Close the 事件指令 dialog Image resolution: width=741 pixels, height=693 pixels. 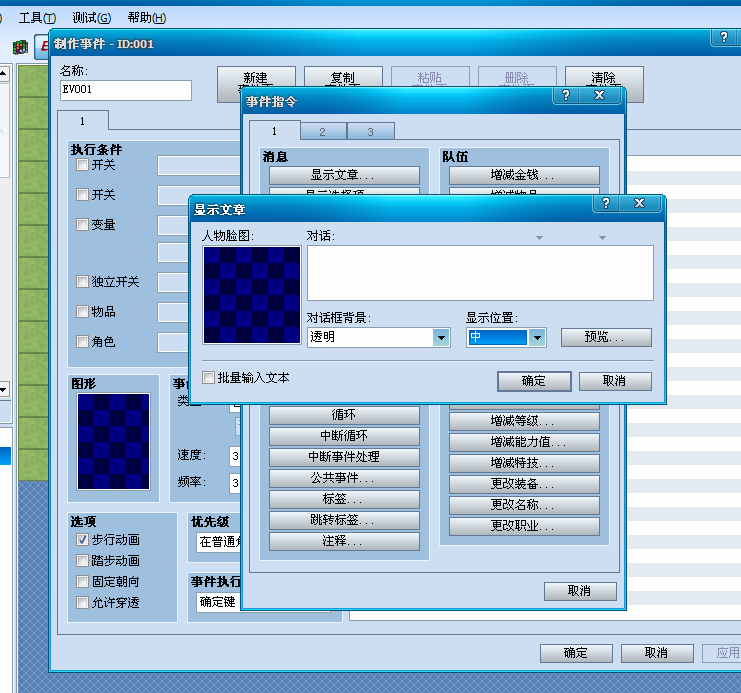coord(599,95)
